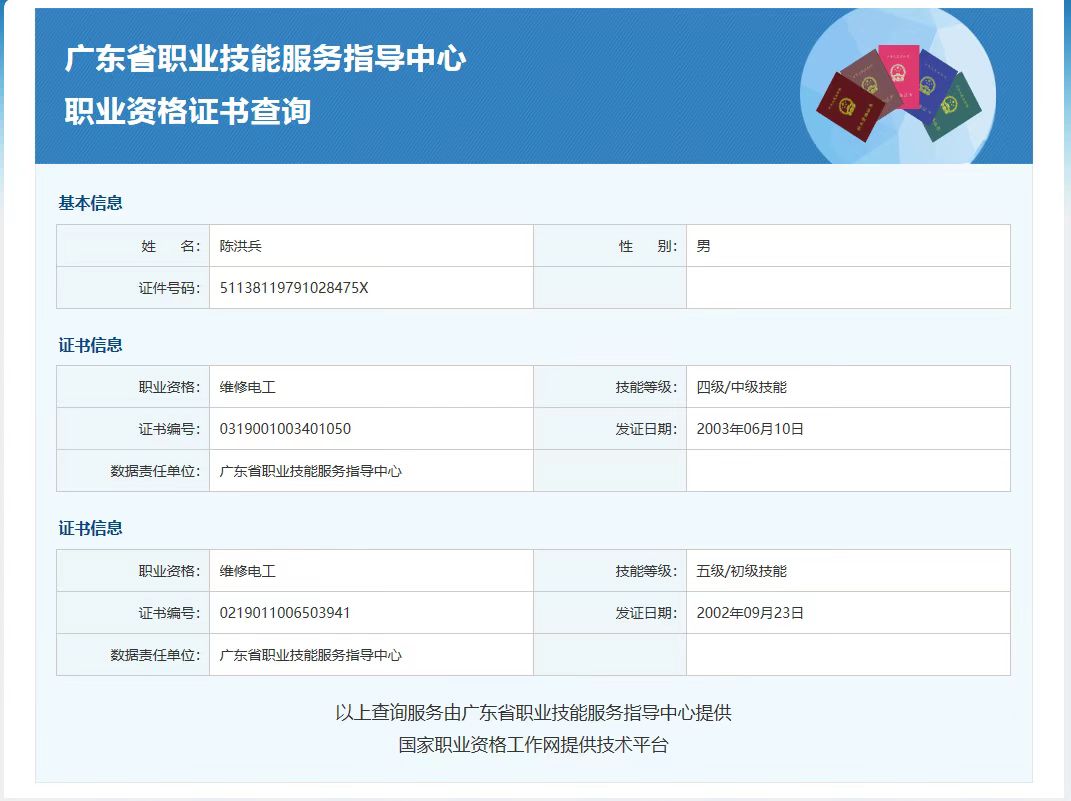Select ID number 51138119791028475X
Viewport: 1071px width, 801px height.
[x=294, y=288]
